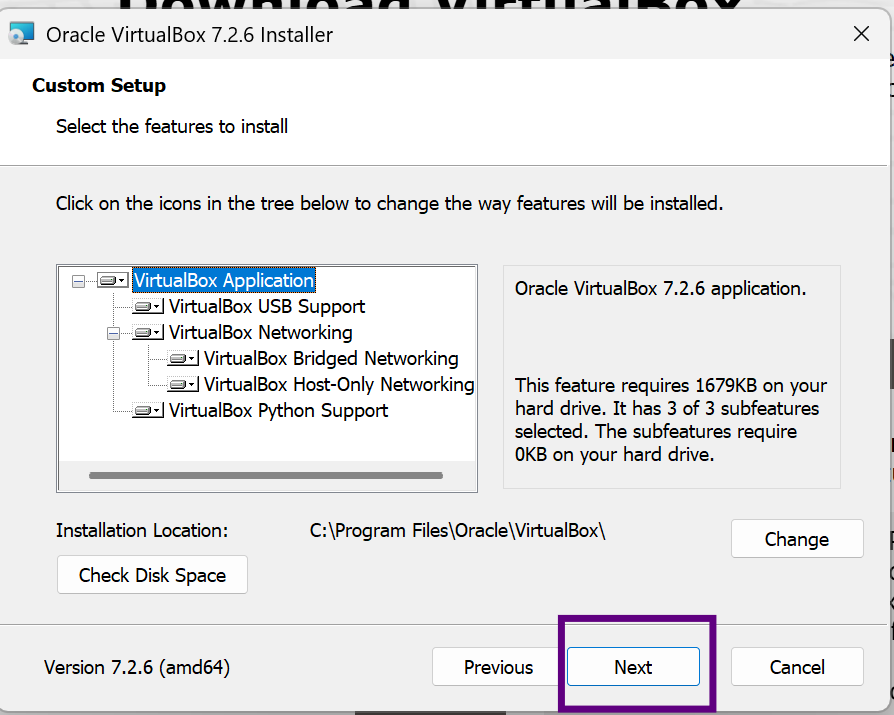
Task: Open feature icon dropdown for Bridged Networking
Action: coord(183,359)
